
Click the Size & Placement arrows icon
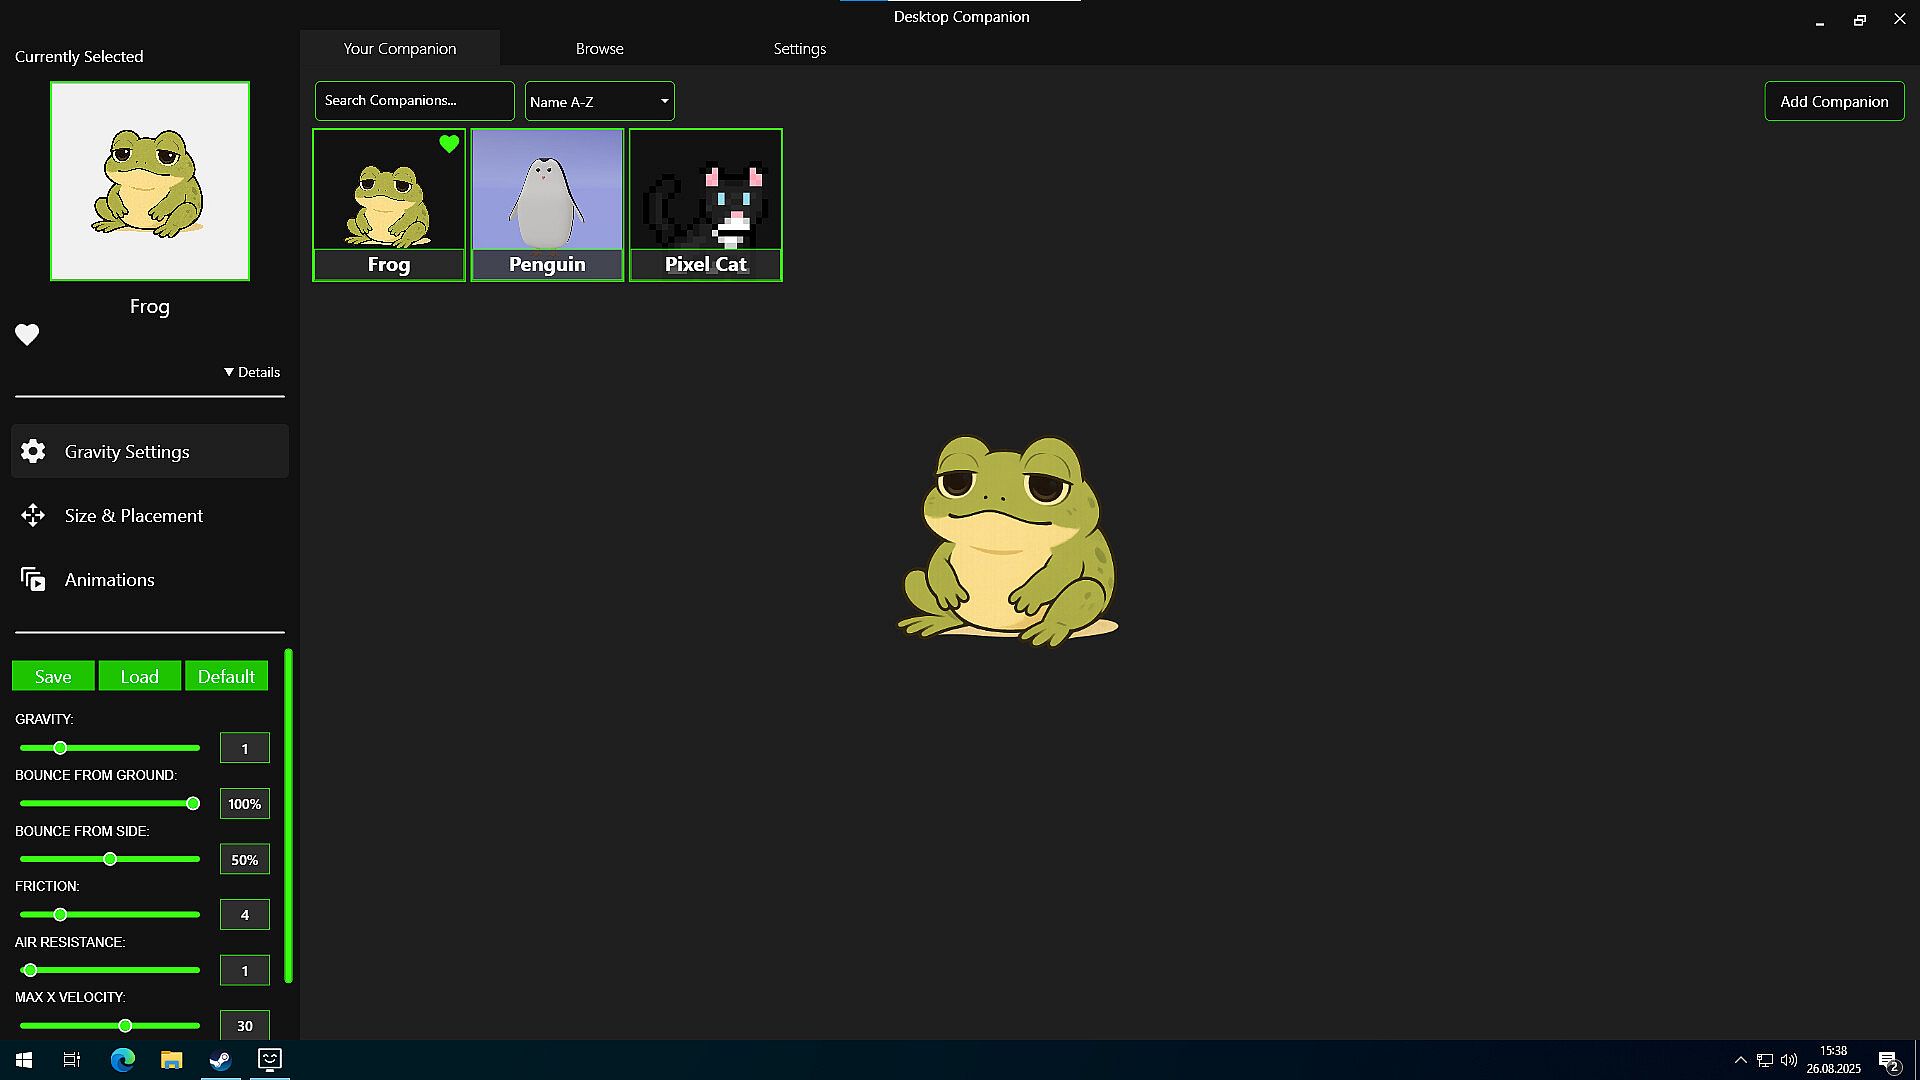click(33, 515)
